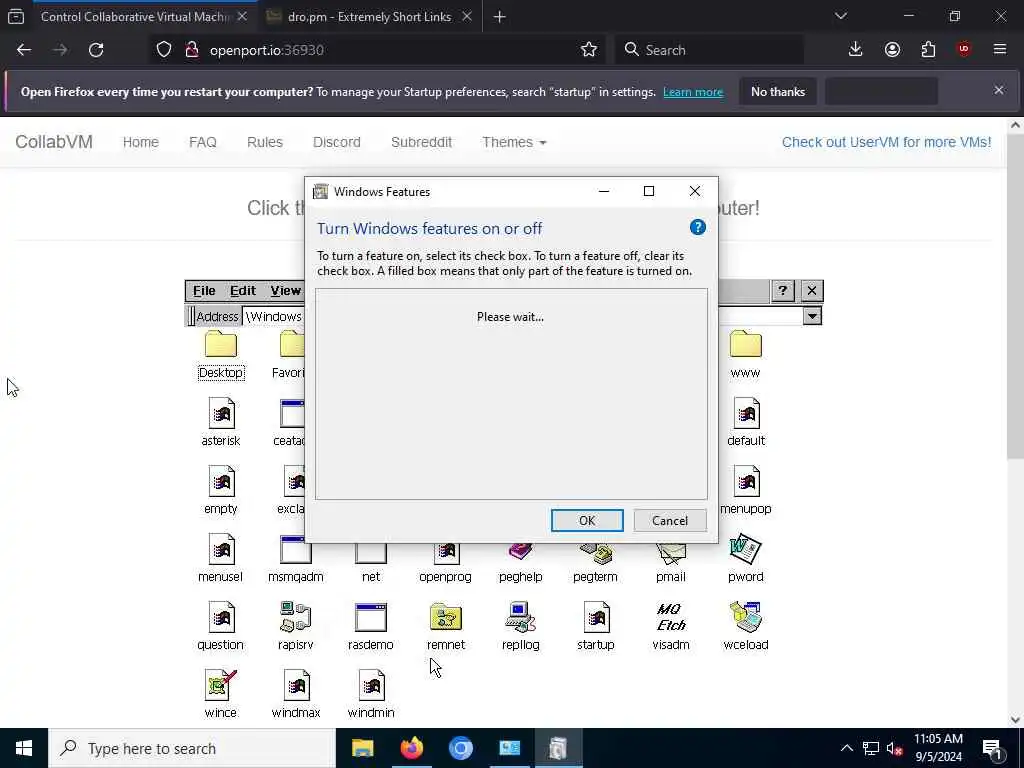Open the Subreddit link
The height and width of the screenshot is (768, 1024).
[421, 142]
